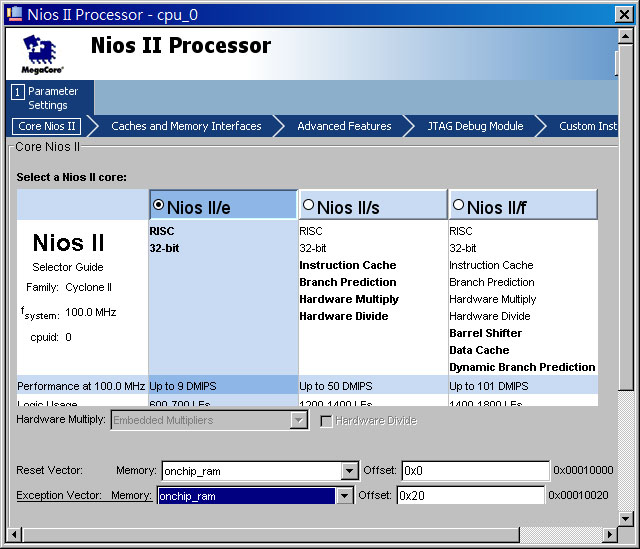This screenshot has width=640, height=549.
Task: Click the '100.0 MHz' system frequency value
Action: (x=91, y=312)
